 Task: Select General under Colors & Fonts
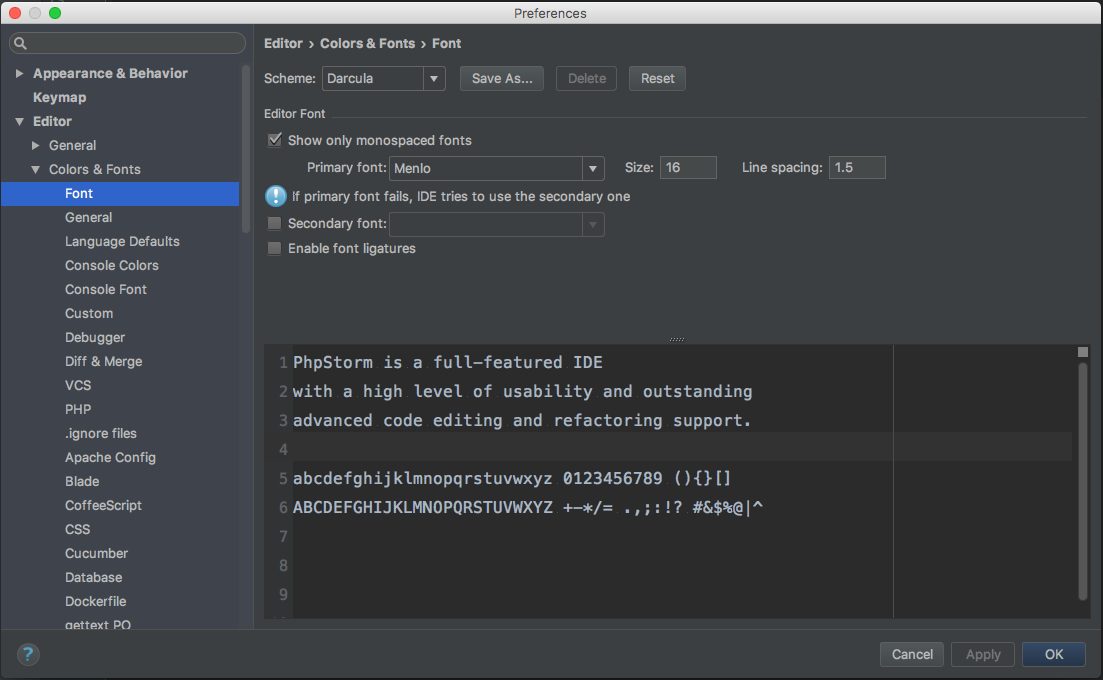89,217
